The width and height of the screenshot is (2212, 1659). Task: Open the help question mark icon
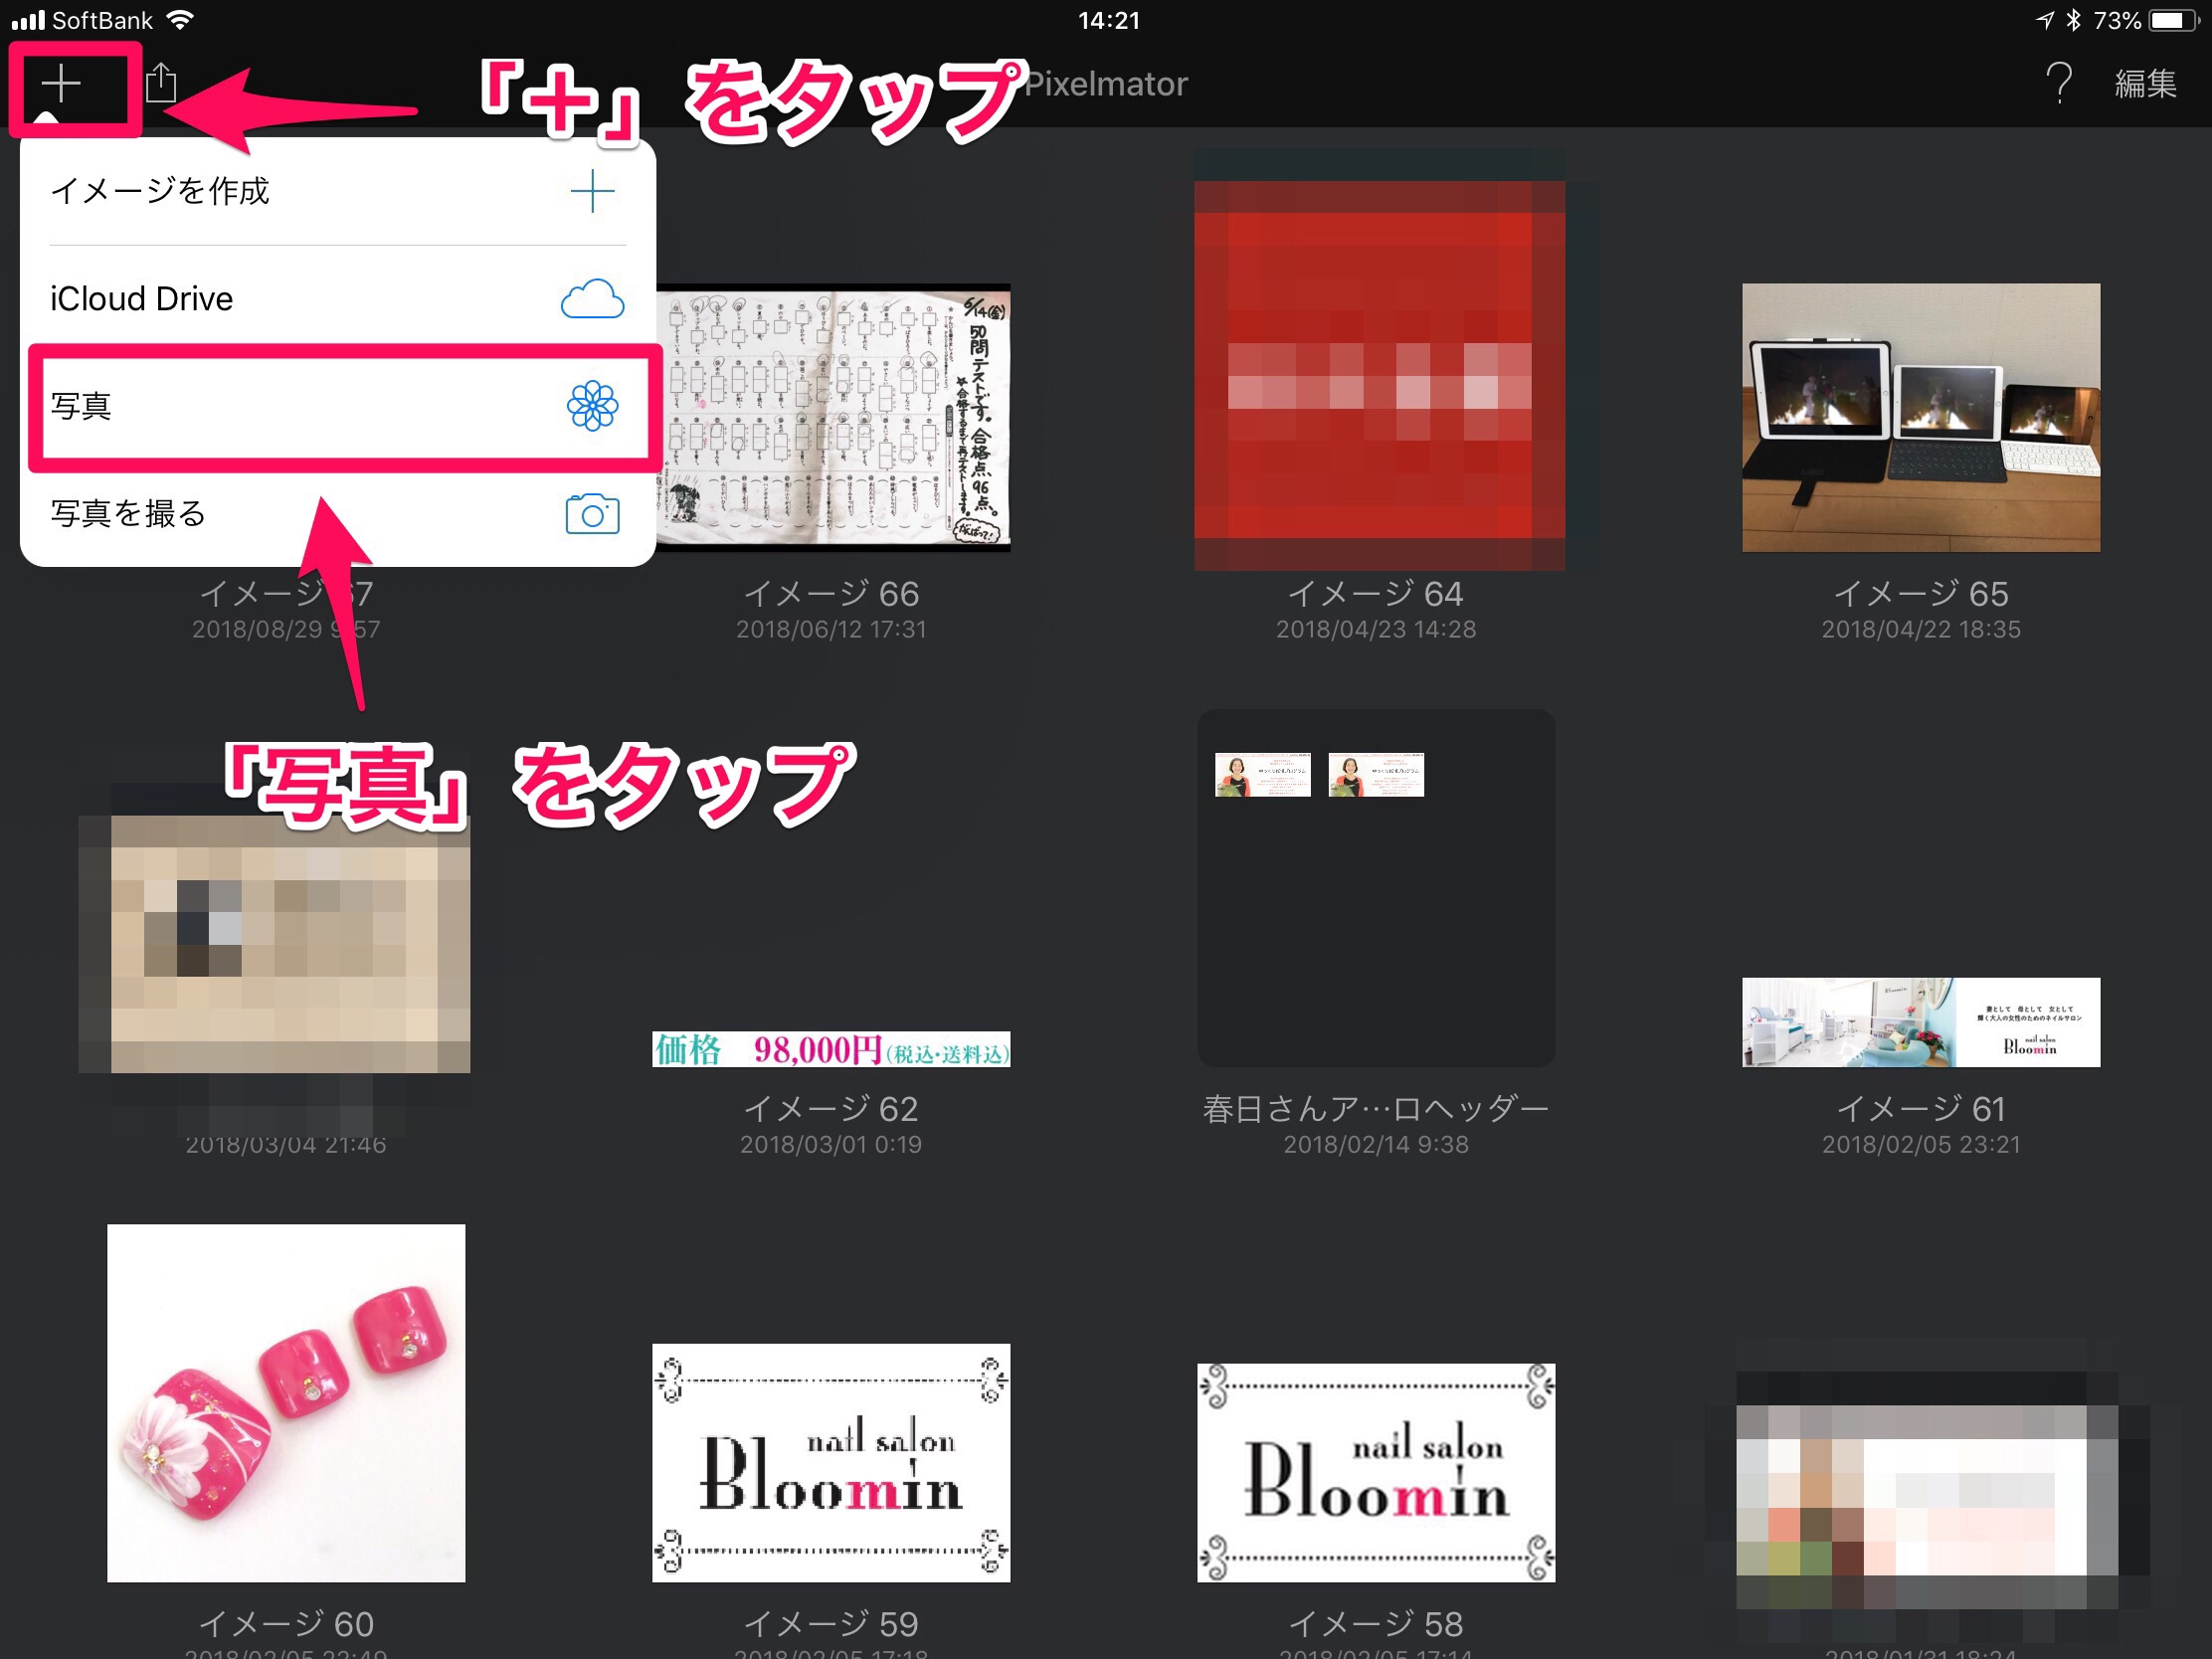pos(2058,84)
